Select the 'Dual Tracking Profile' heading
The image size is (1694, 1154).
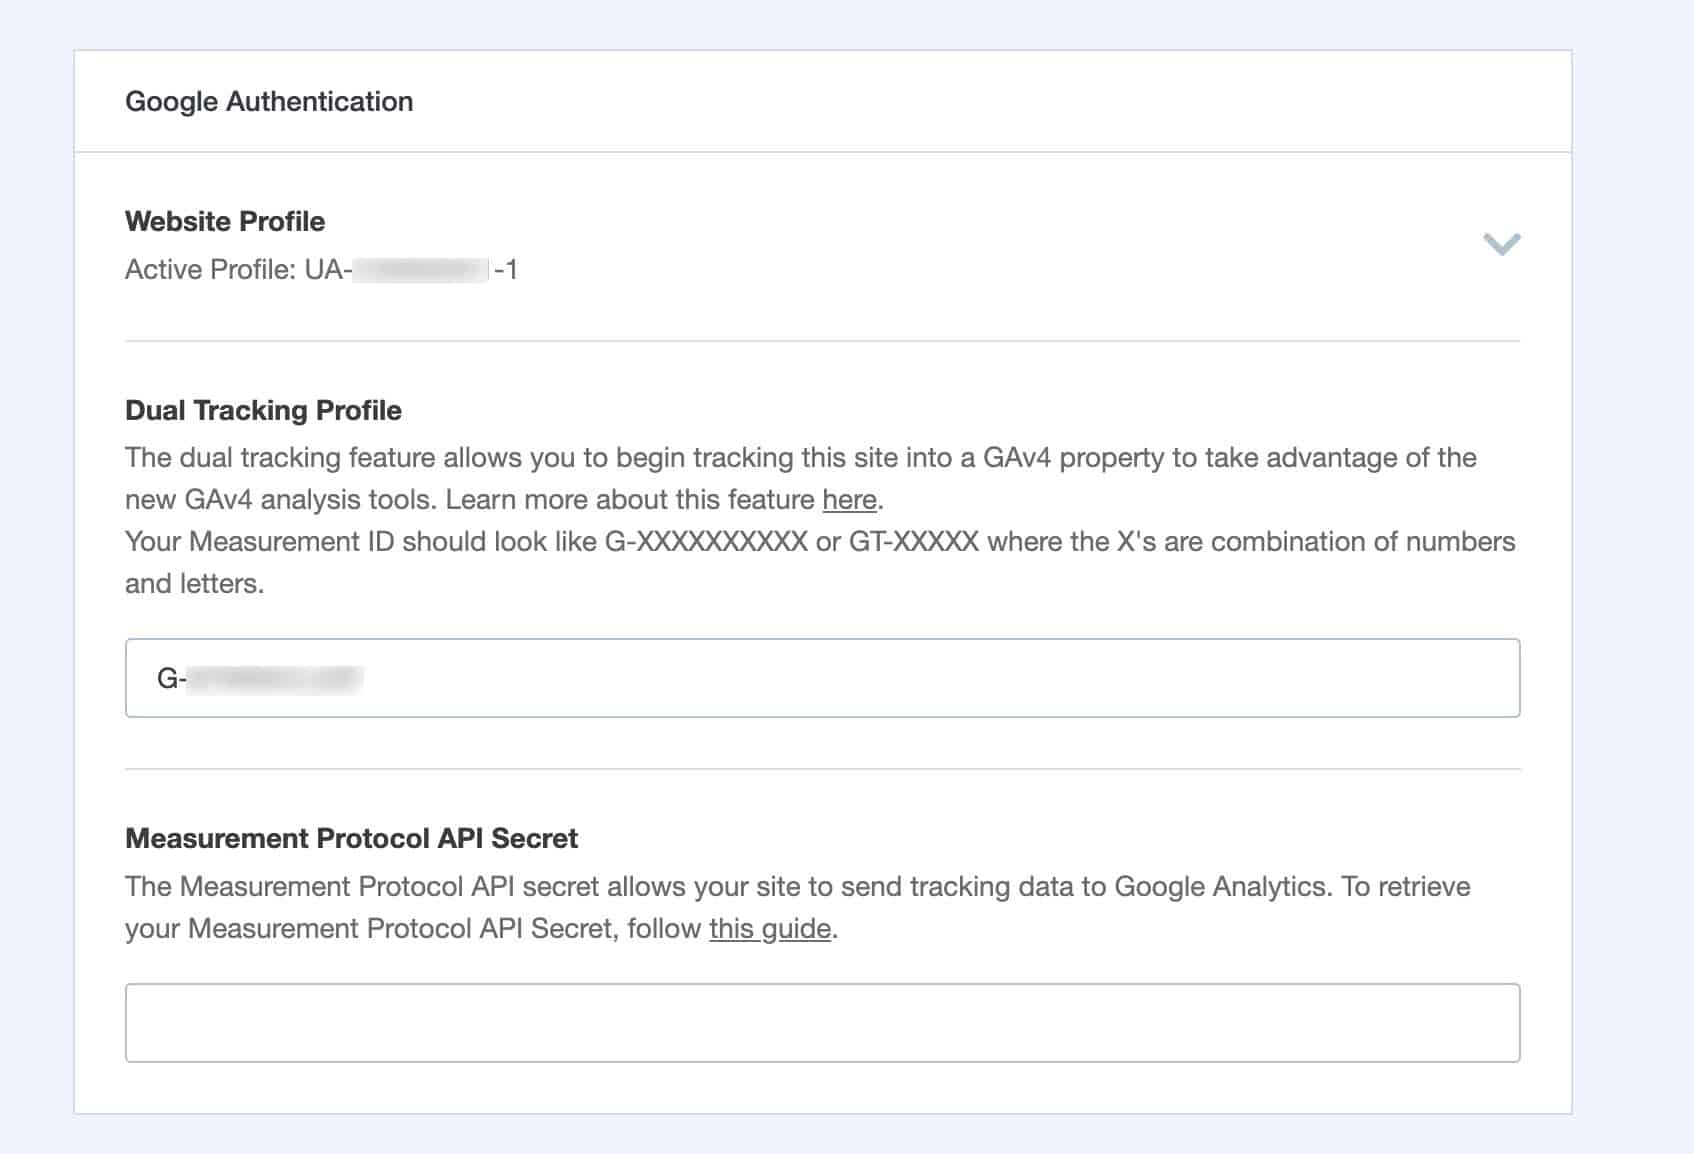[x=263, y=410]
